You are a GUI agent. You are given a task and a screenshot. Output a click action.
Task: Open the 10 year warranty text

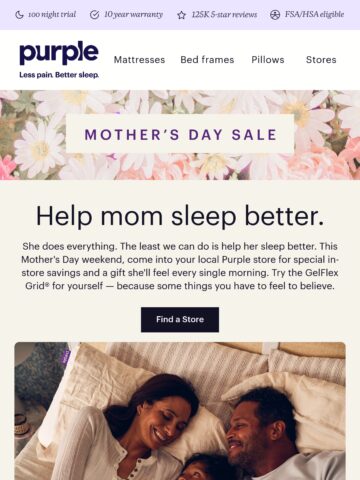(x=133, y=15)
